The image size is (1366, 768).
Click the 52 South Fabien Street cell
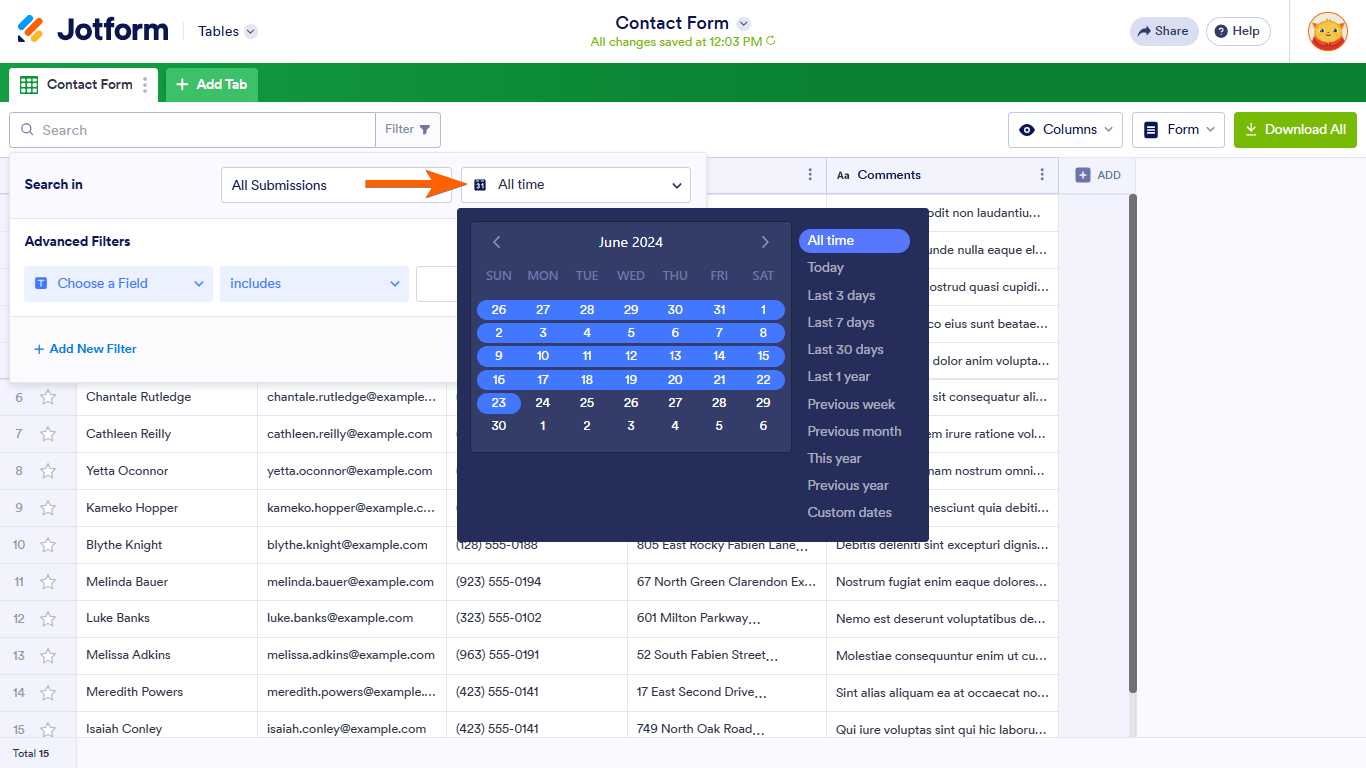click(x=727, y=655)
